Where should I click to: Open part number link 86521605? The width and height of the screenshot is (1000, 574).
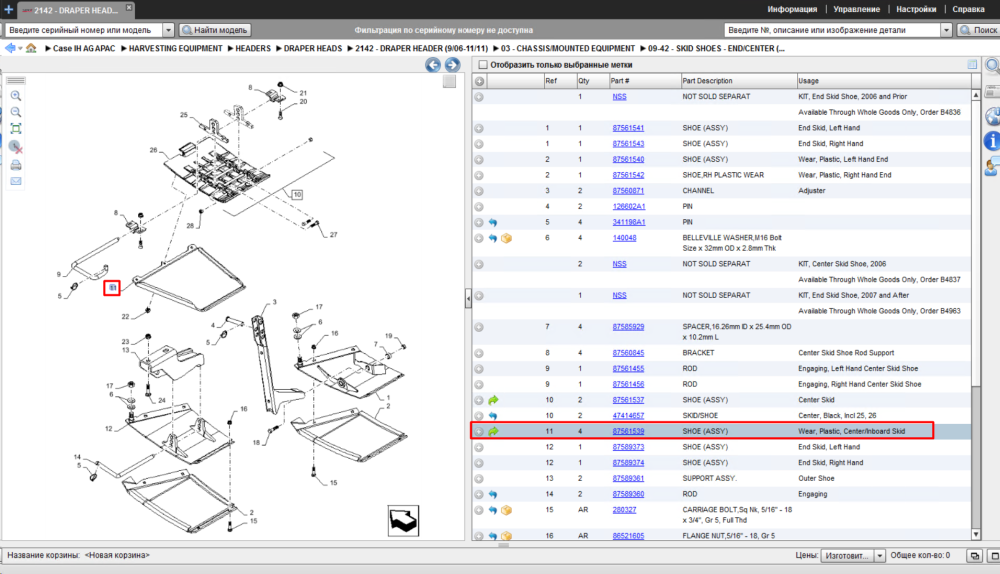tap(628, 536)
